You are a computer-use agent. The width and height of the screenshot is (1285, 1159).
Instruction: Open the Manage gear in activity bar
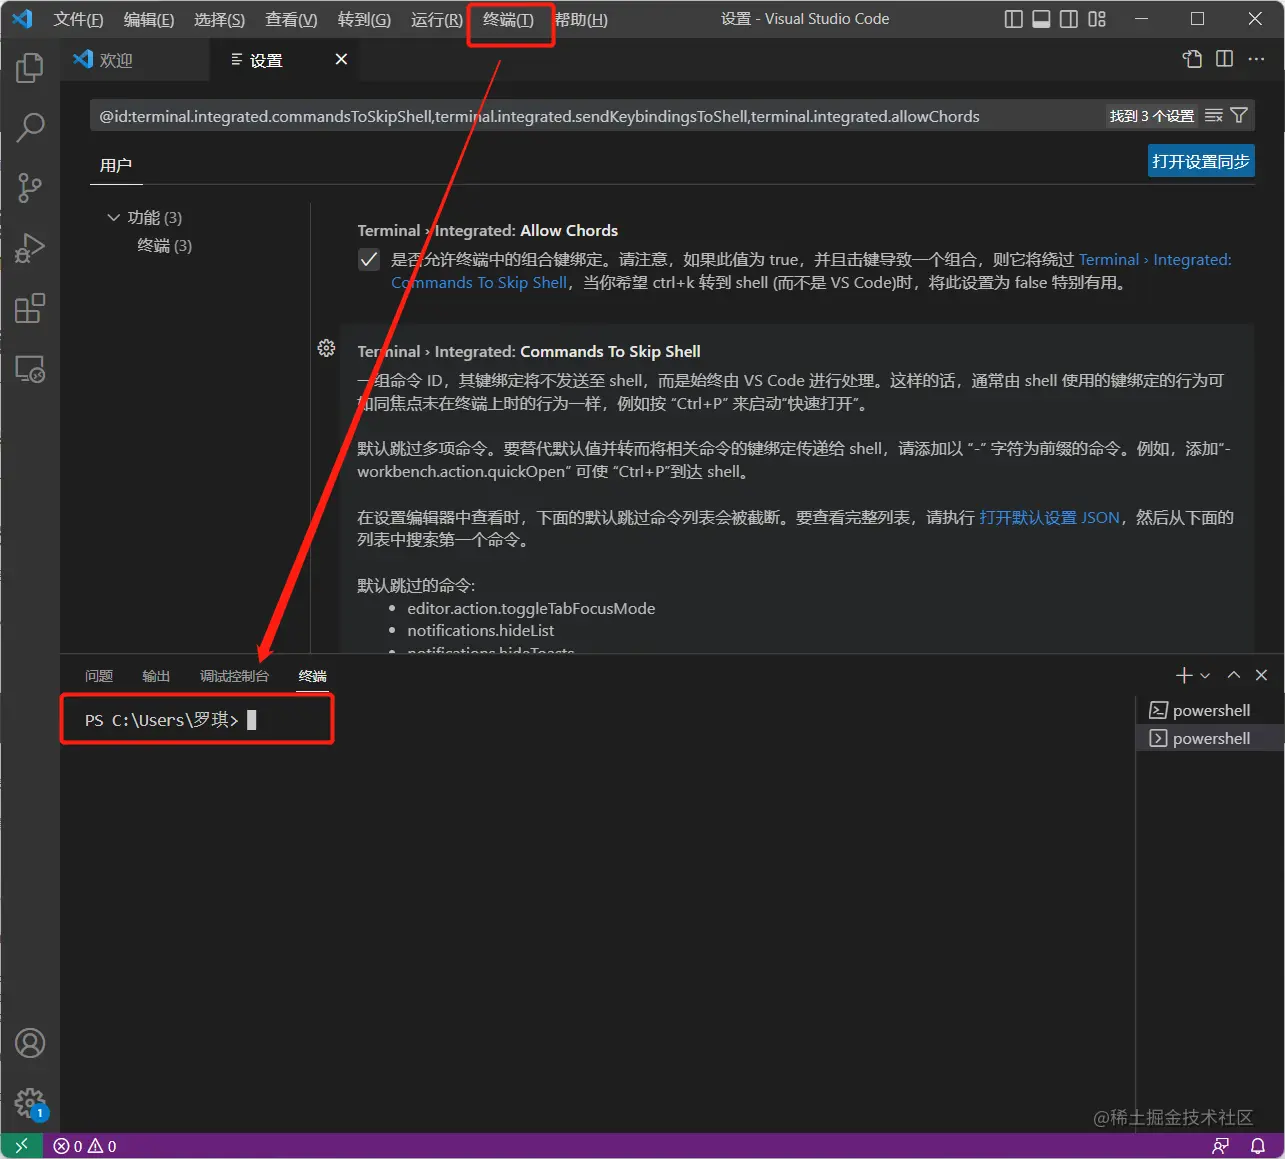[x=30, y=1103]
